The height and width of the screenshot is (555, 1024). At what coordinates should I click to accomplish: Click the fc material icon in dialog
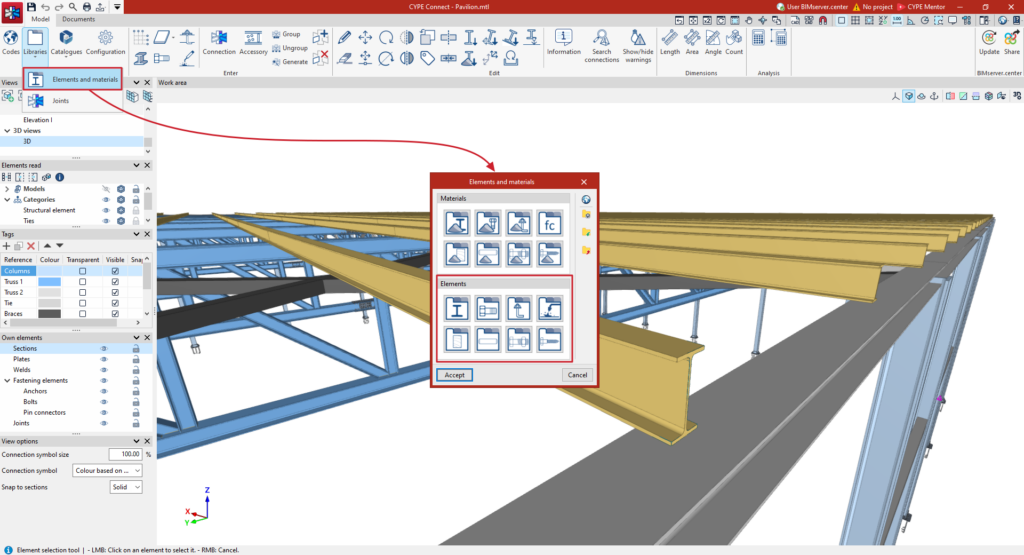(x=550, y=223)
